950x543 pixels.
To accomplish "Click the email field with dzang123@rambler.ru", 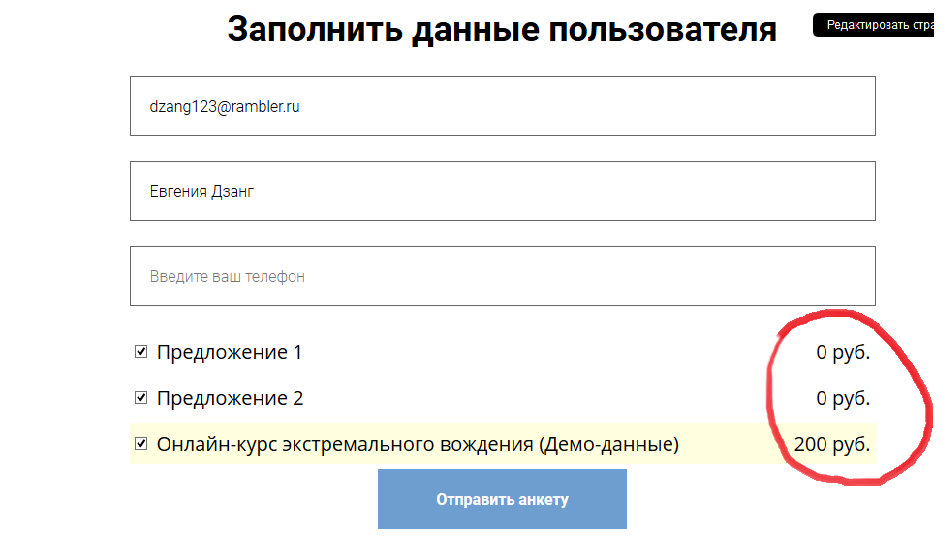I will click(x=502, y=106).
